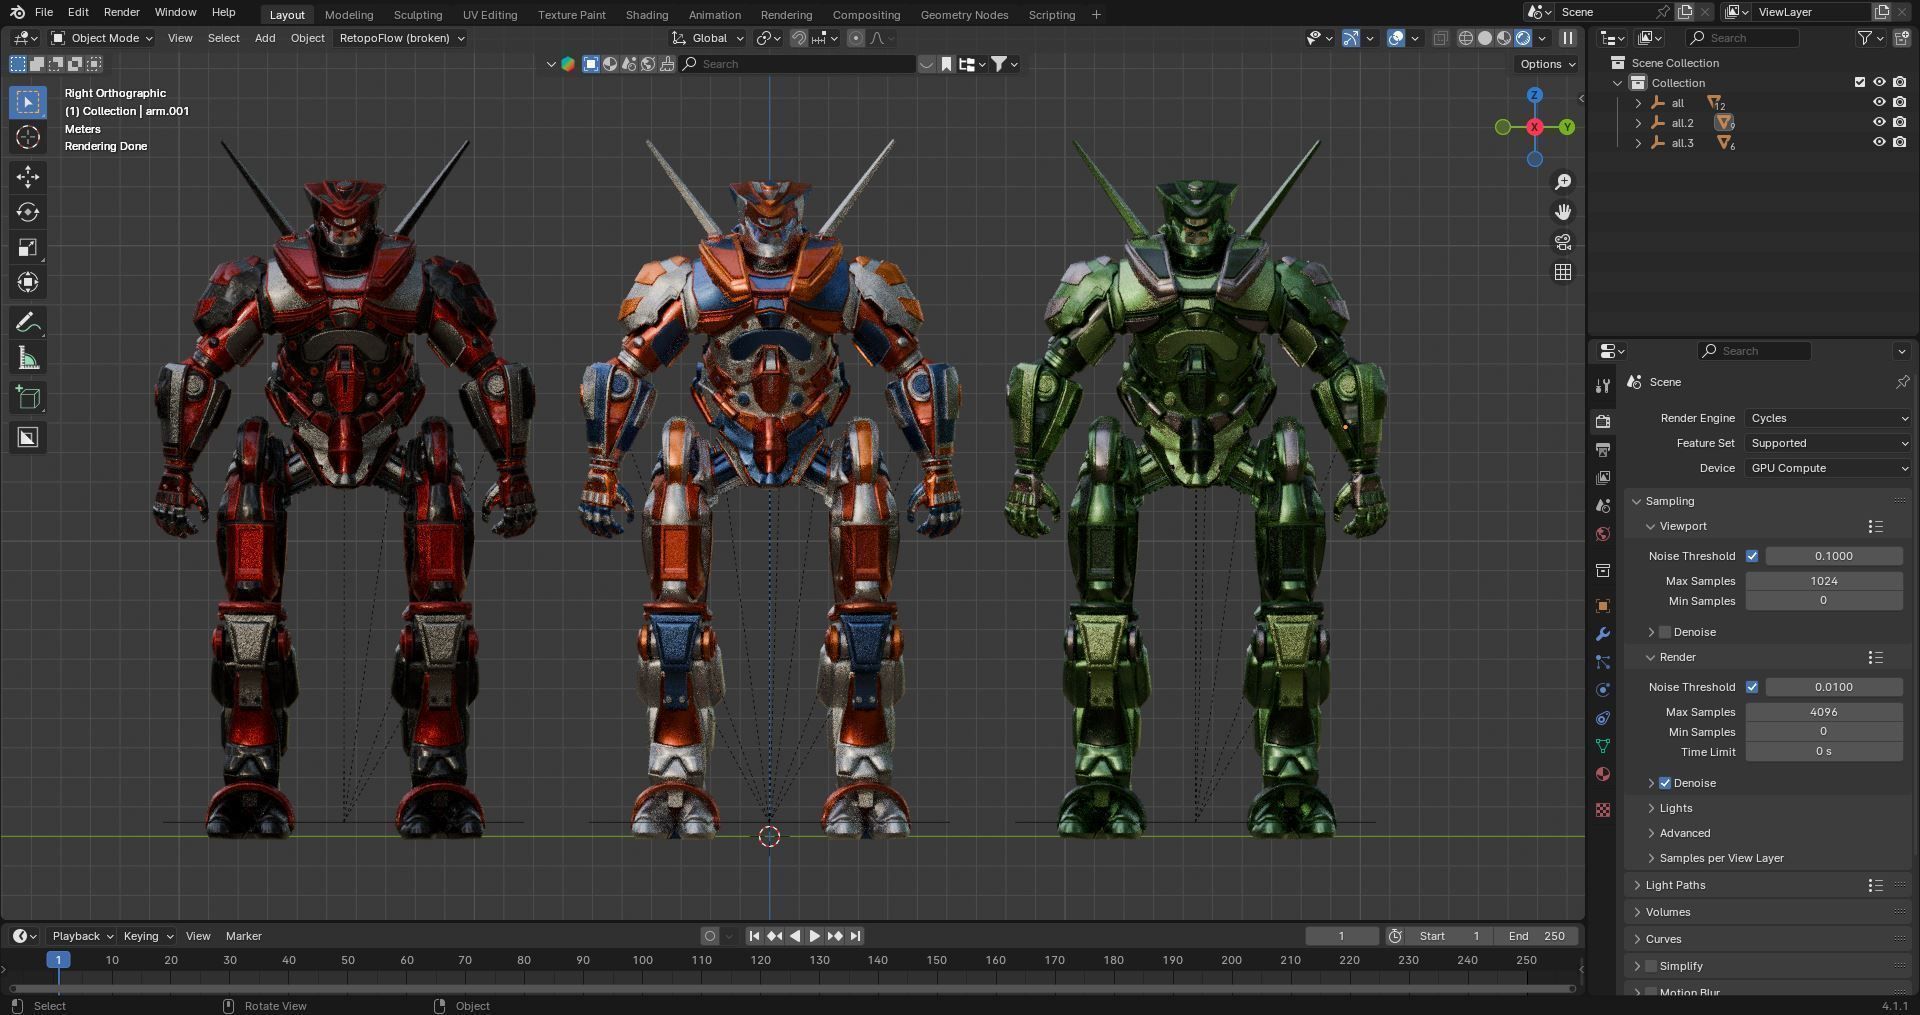Open the timeline Playback popover
Image resolution: width=1920 pixels, height=1015 pixels.
point(82,936)
